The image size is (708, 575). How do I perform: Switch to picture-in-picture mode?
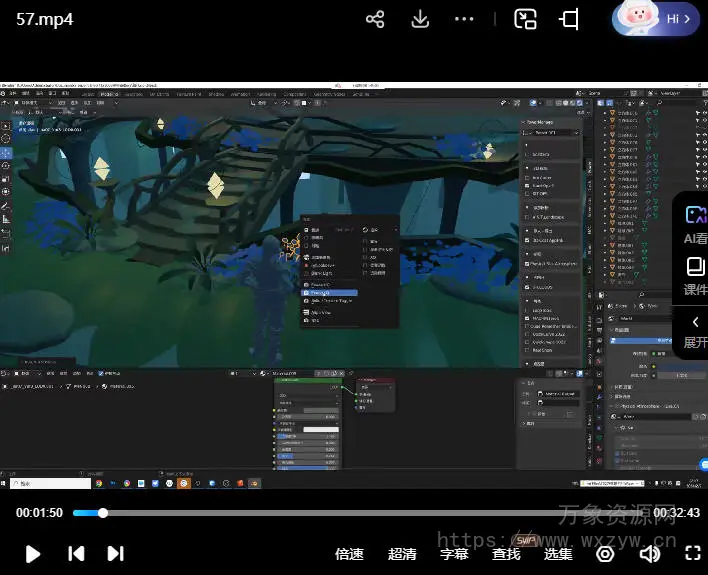[x=525, y=19]
